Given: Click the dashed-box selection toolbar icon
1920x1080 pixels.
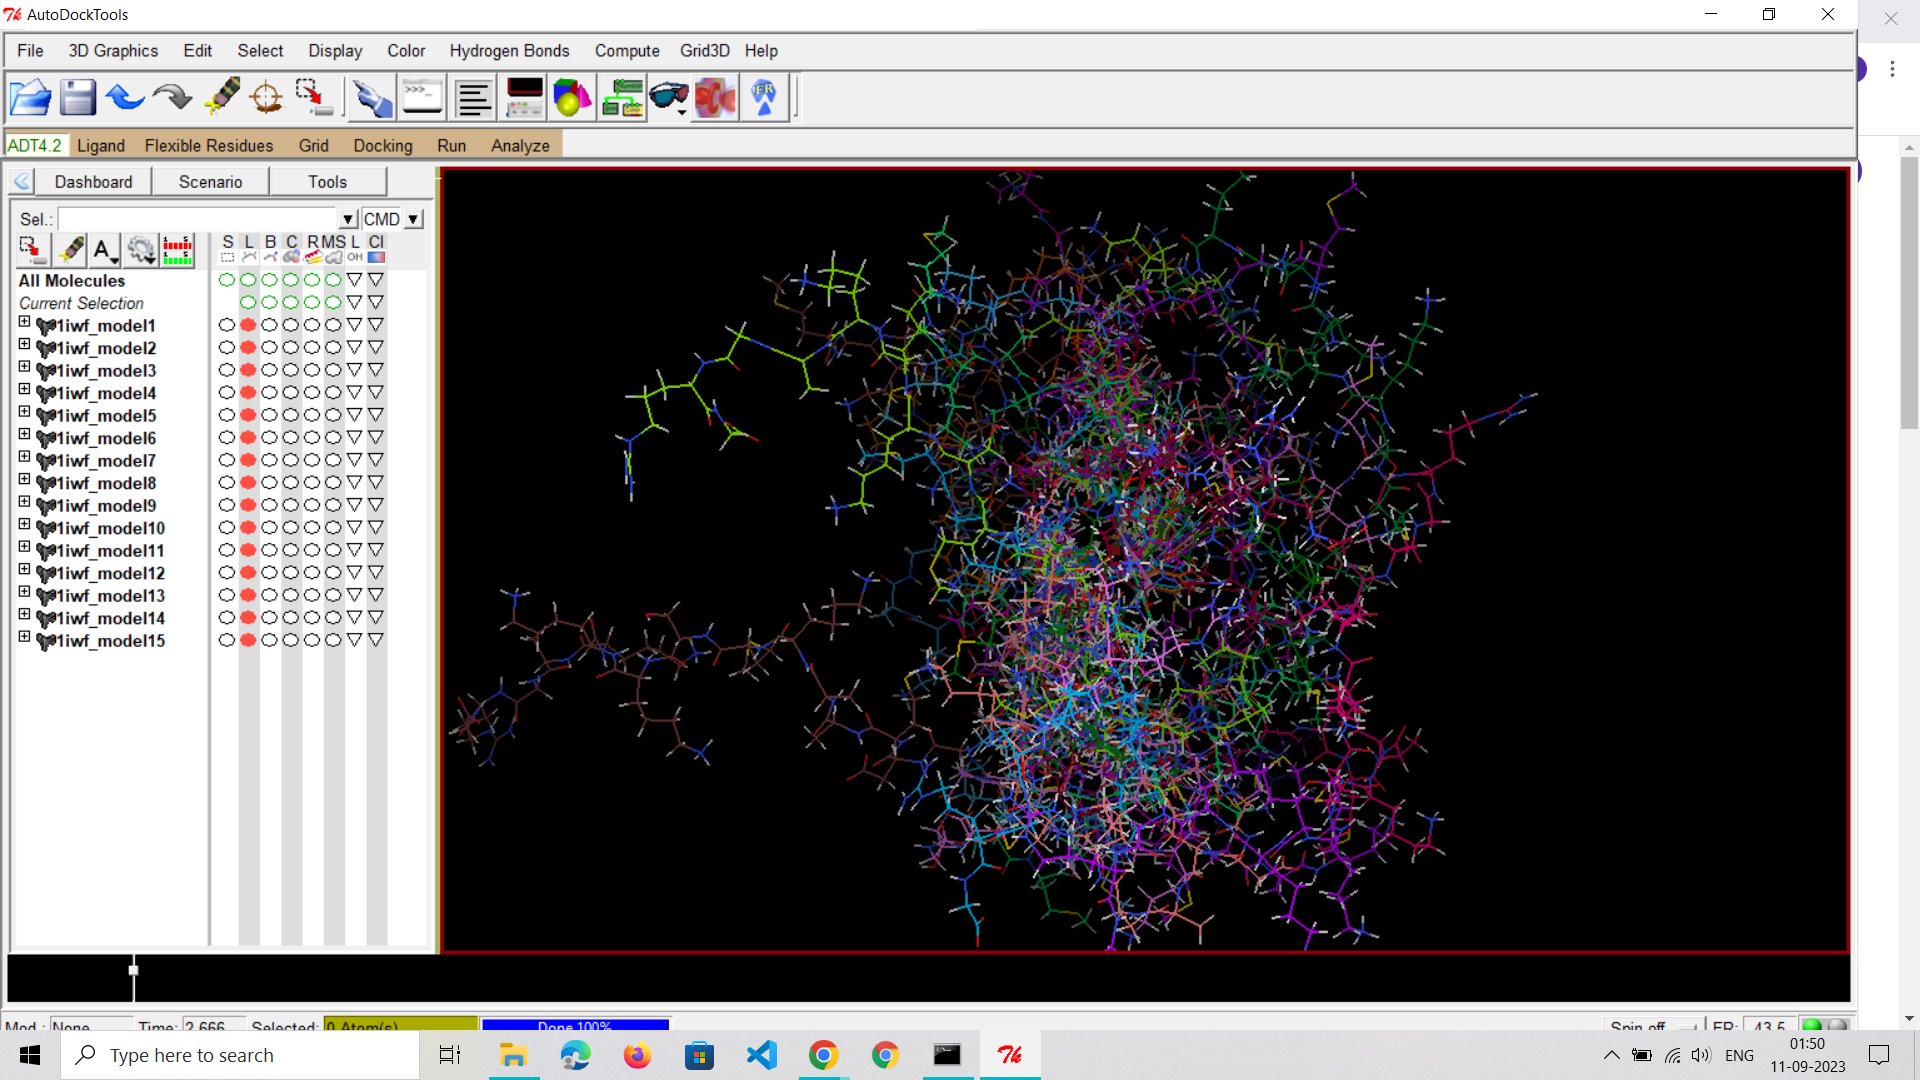Looking at the screenshot, I should pos(313,98).
